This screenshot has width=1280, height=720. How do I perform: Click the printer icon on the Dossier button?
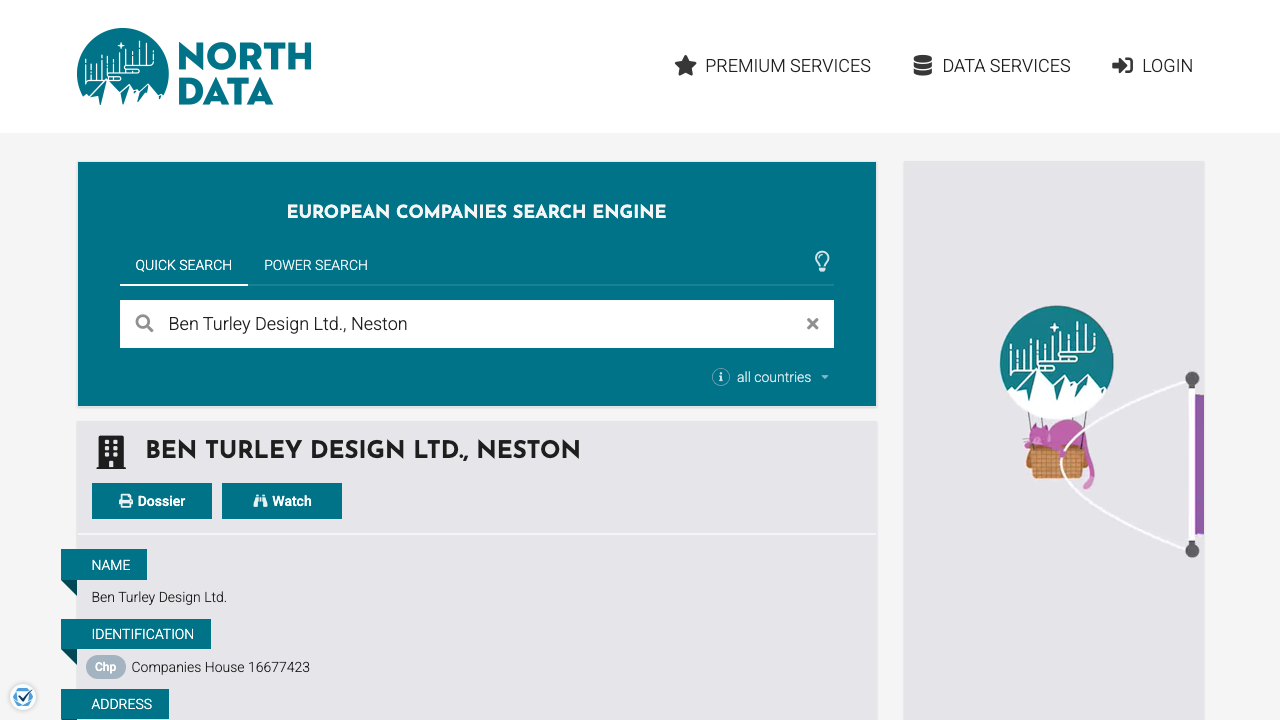point(126,500)
